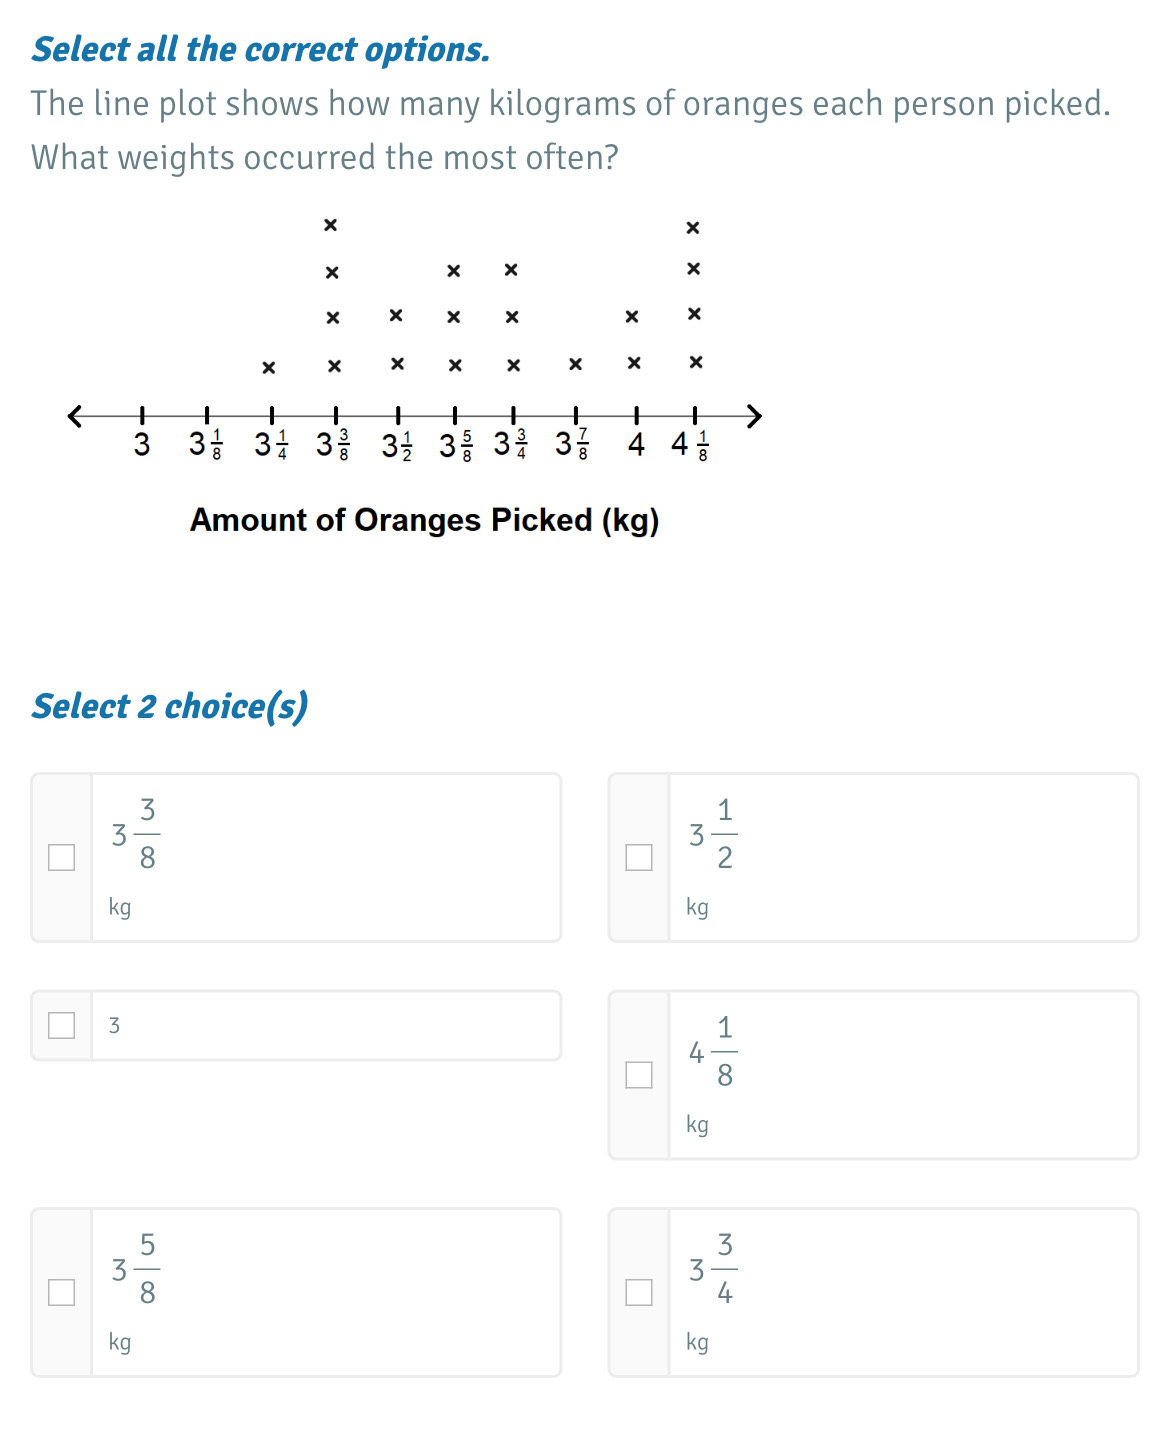Select the 4 1/8 kg checkbox

[639, 1075]
